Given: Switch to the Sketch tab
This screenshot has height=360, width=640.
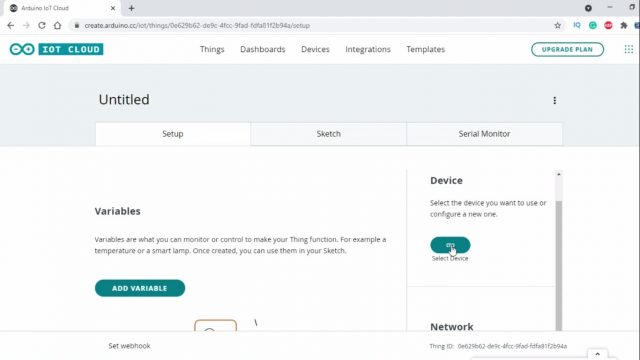Looking at the screenshot, I should coord(329,134).
